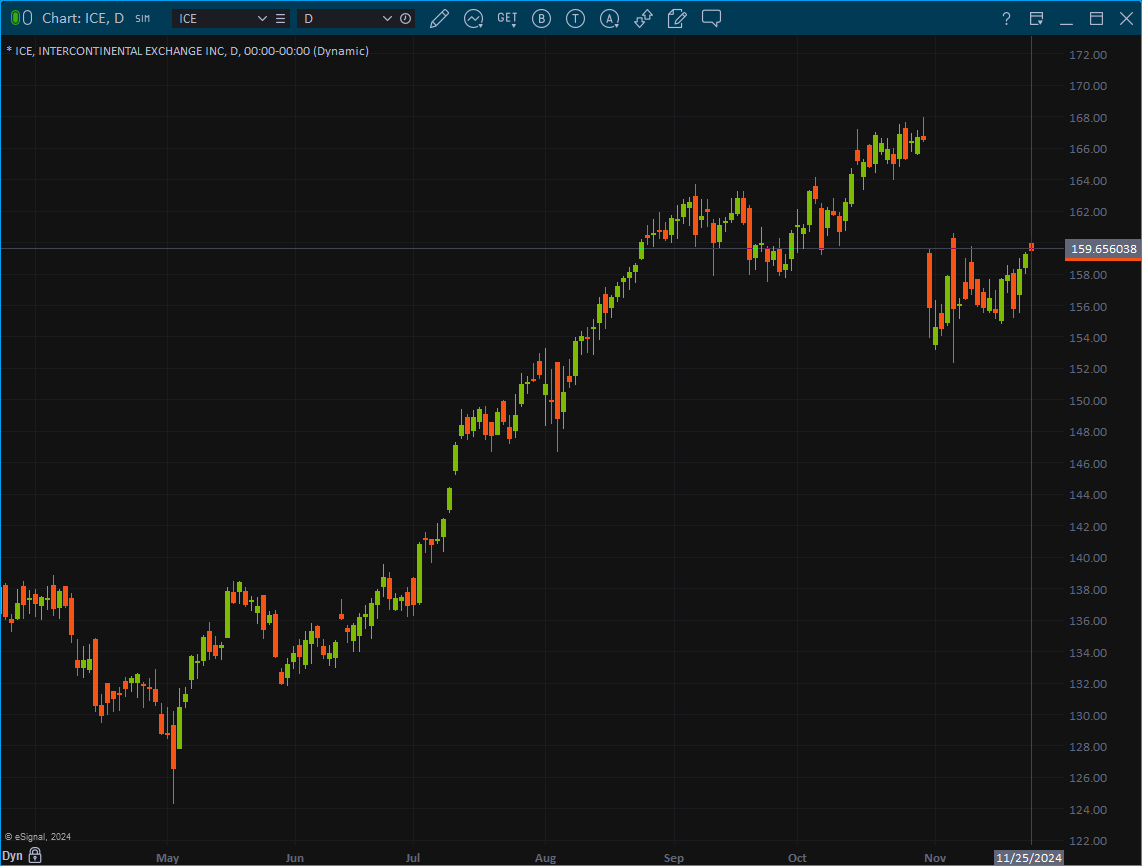Click the Oct label on the time axis

coord(798,858)
